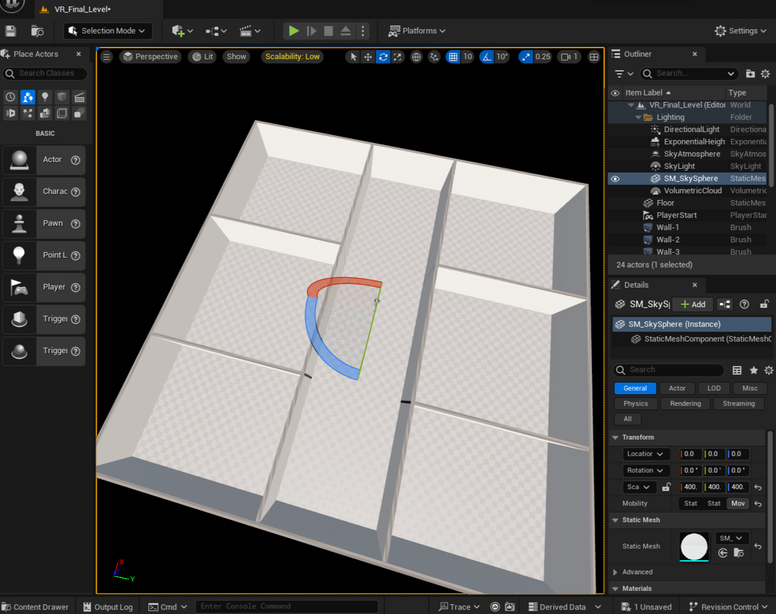Focus the Search Classes field

(x=45, y=73)
